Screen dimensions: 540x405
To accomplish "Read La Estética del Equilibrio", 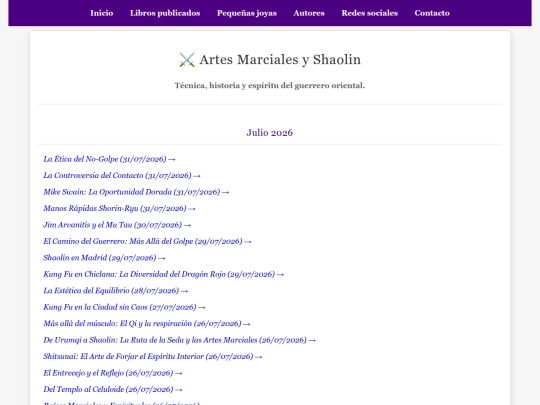I will click(116, 291).
